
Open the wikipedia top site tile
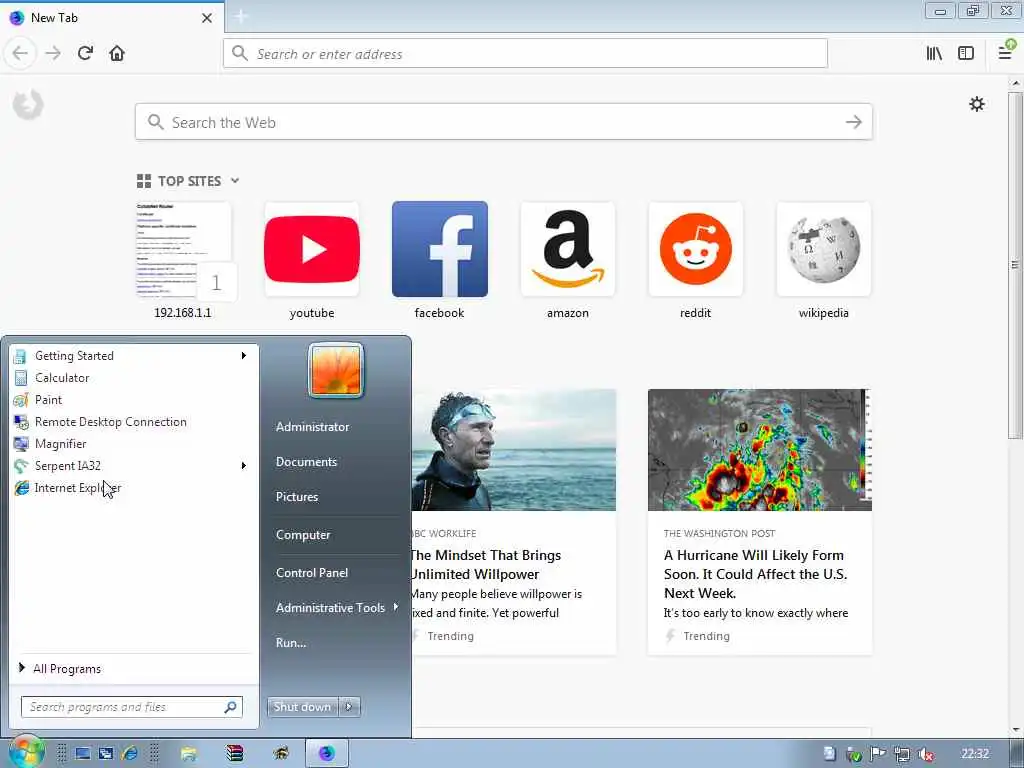pyautogui.click(x=824, y=249)
